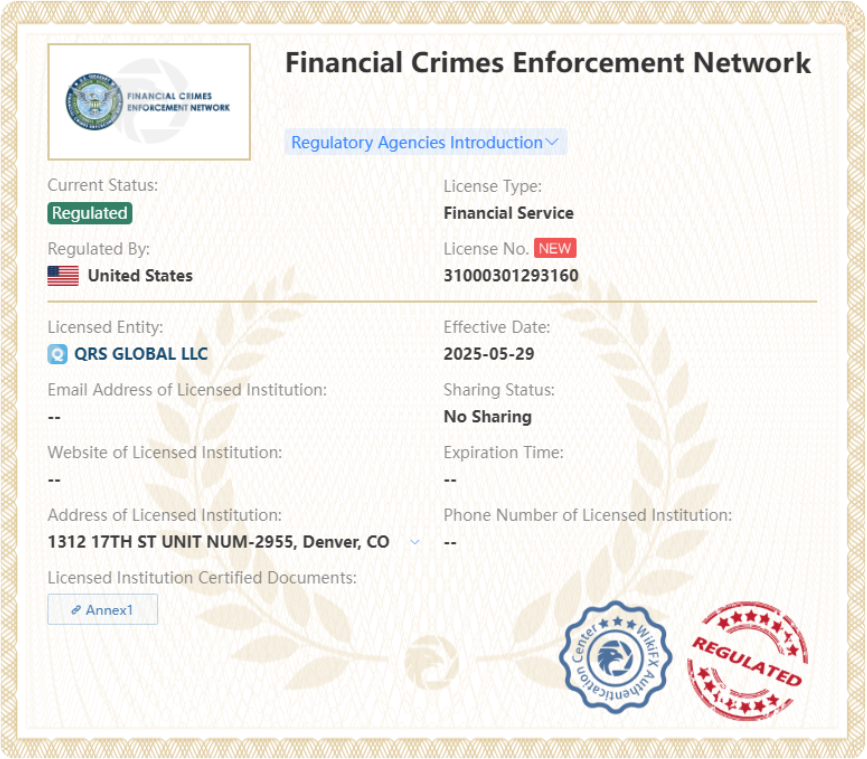Click the paperclip icon on Annex1

(76, 609)
